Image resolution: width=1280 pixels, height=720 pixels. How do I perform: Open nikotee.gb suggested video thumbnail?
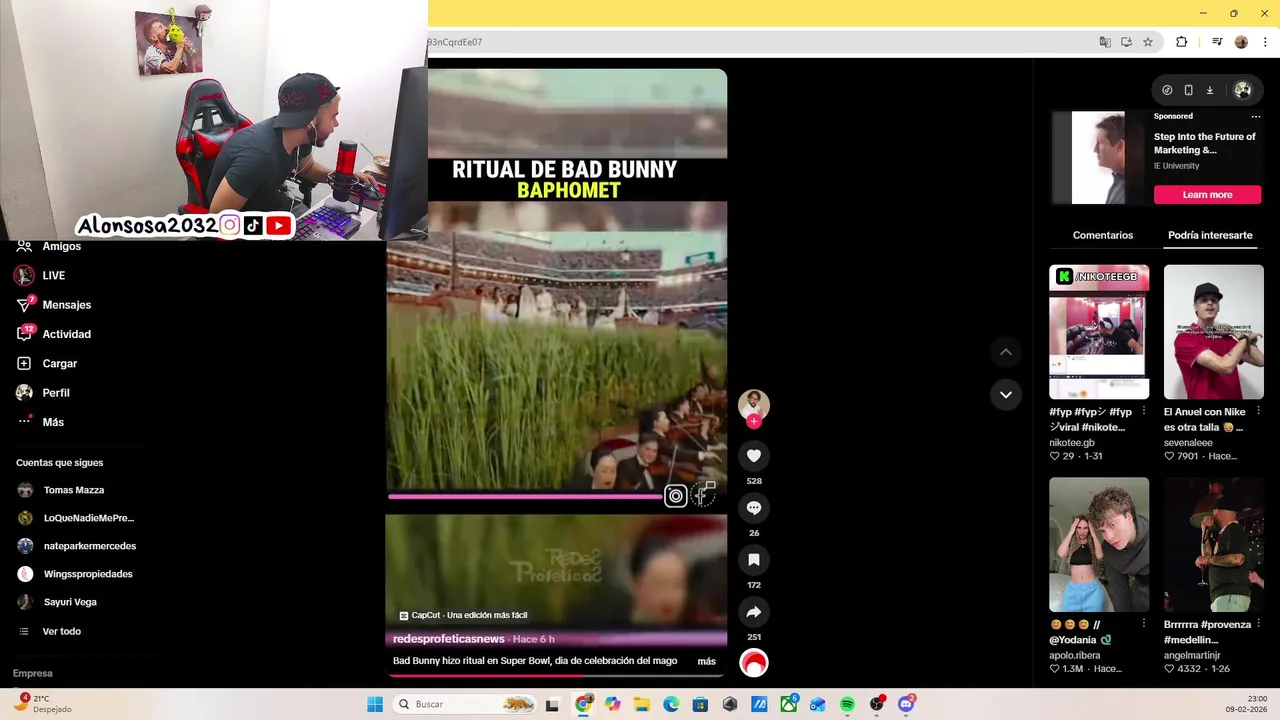[x=1098, y=332]
